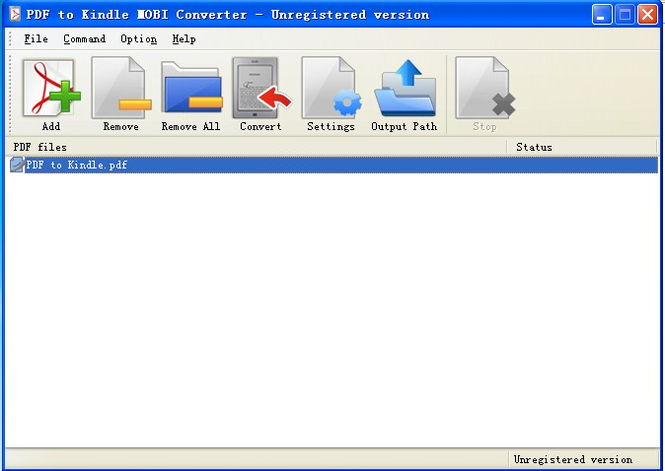Image resolution: width=665 pixels, height=471 pixels.
Task: Minimize the converter window
Action: [602, 15]
